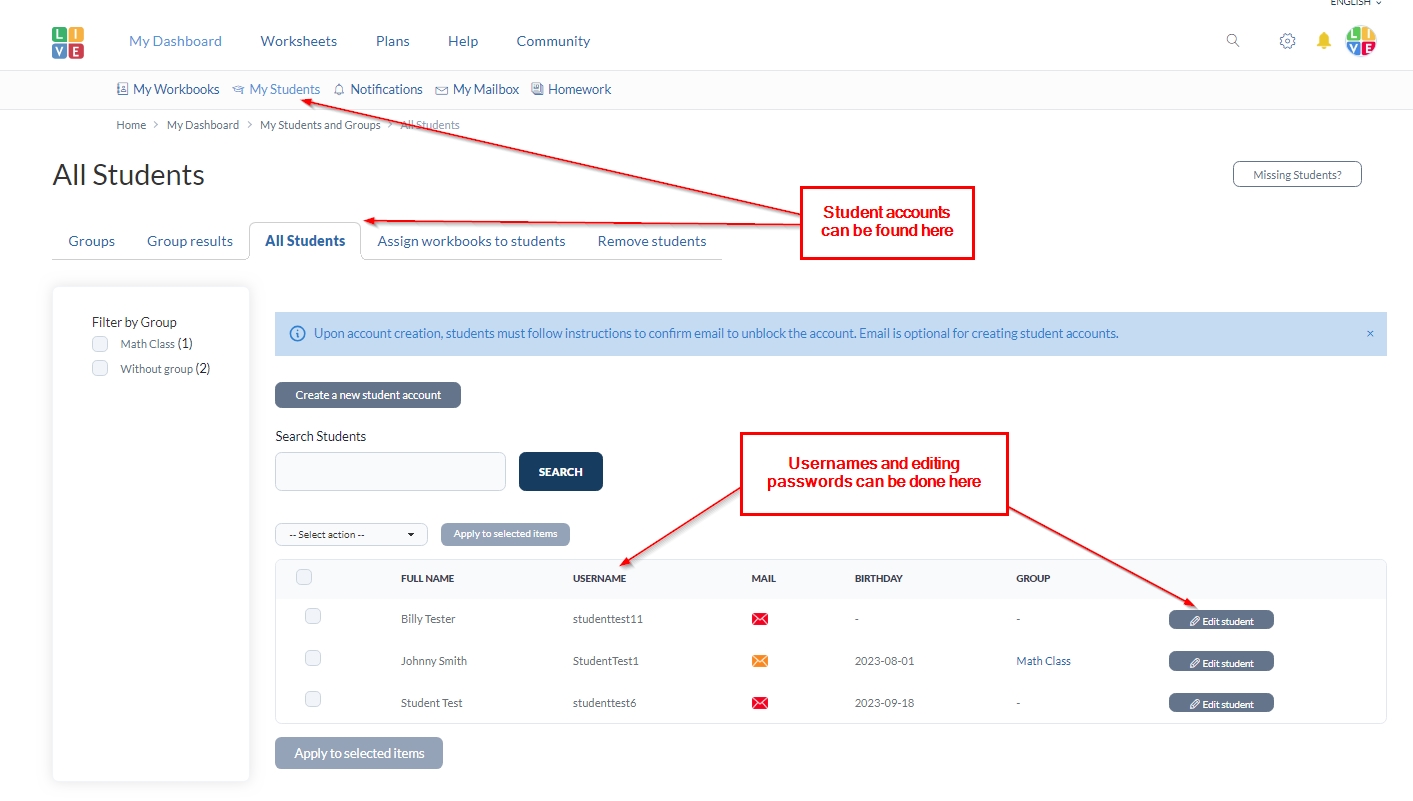Open the settings gear icon
Screen dimensions: 1413x801
point(1288,41)
